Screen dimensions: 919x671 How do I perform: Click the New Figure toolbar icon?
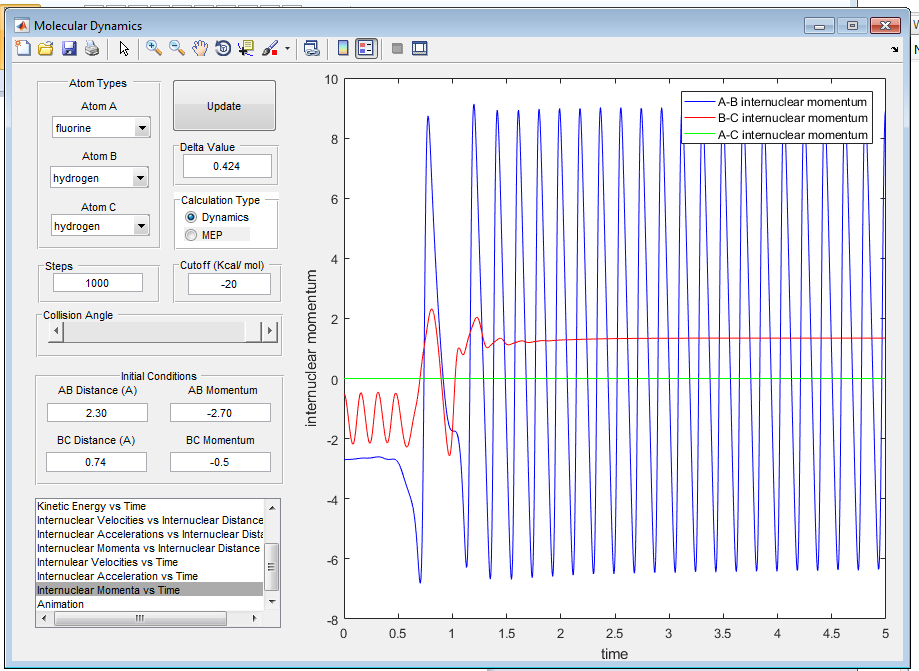pos(23,48)
